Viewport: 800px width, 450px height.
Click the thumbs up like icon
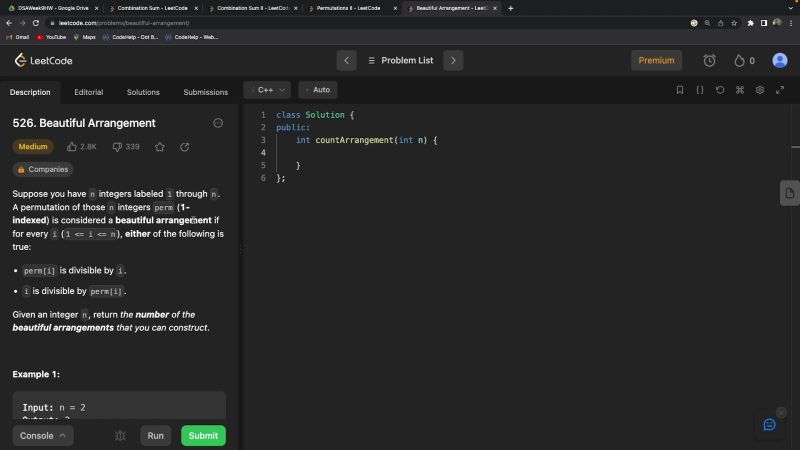tap(72, 147)
